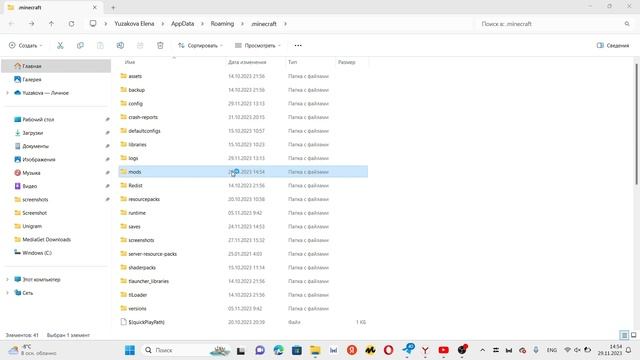Image resolution: width=640 pixels, height=360 pixels.
Task: Open the red Yandex icon in taskbar
Action: (352, 350)
